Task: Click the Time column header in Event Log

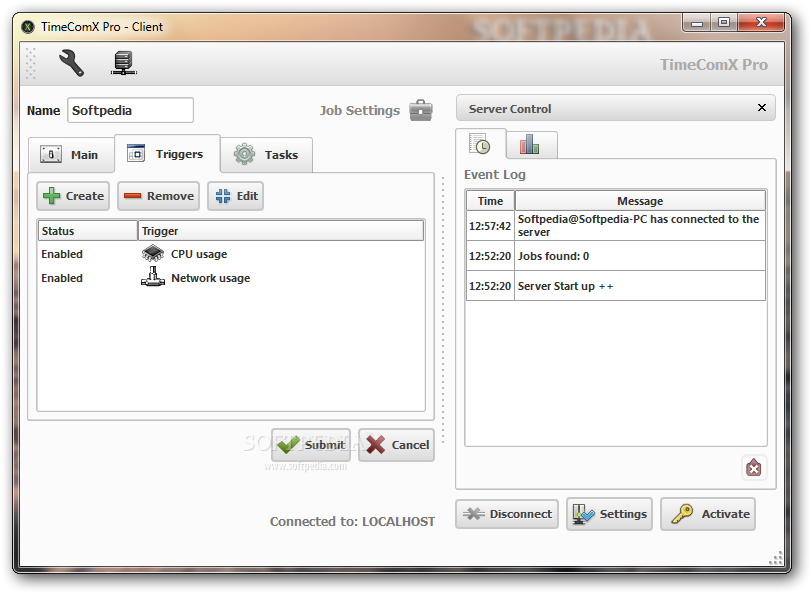Action: point(490,201)
